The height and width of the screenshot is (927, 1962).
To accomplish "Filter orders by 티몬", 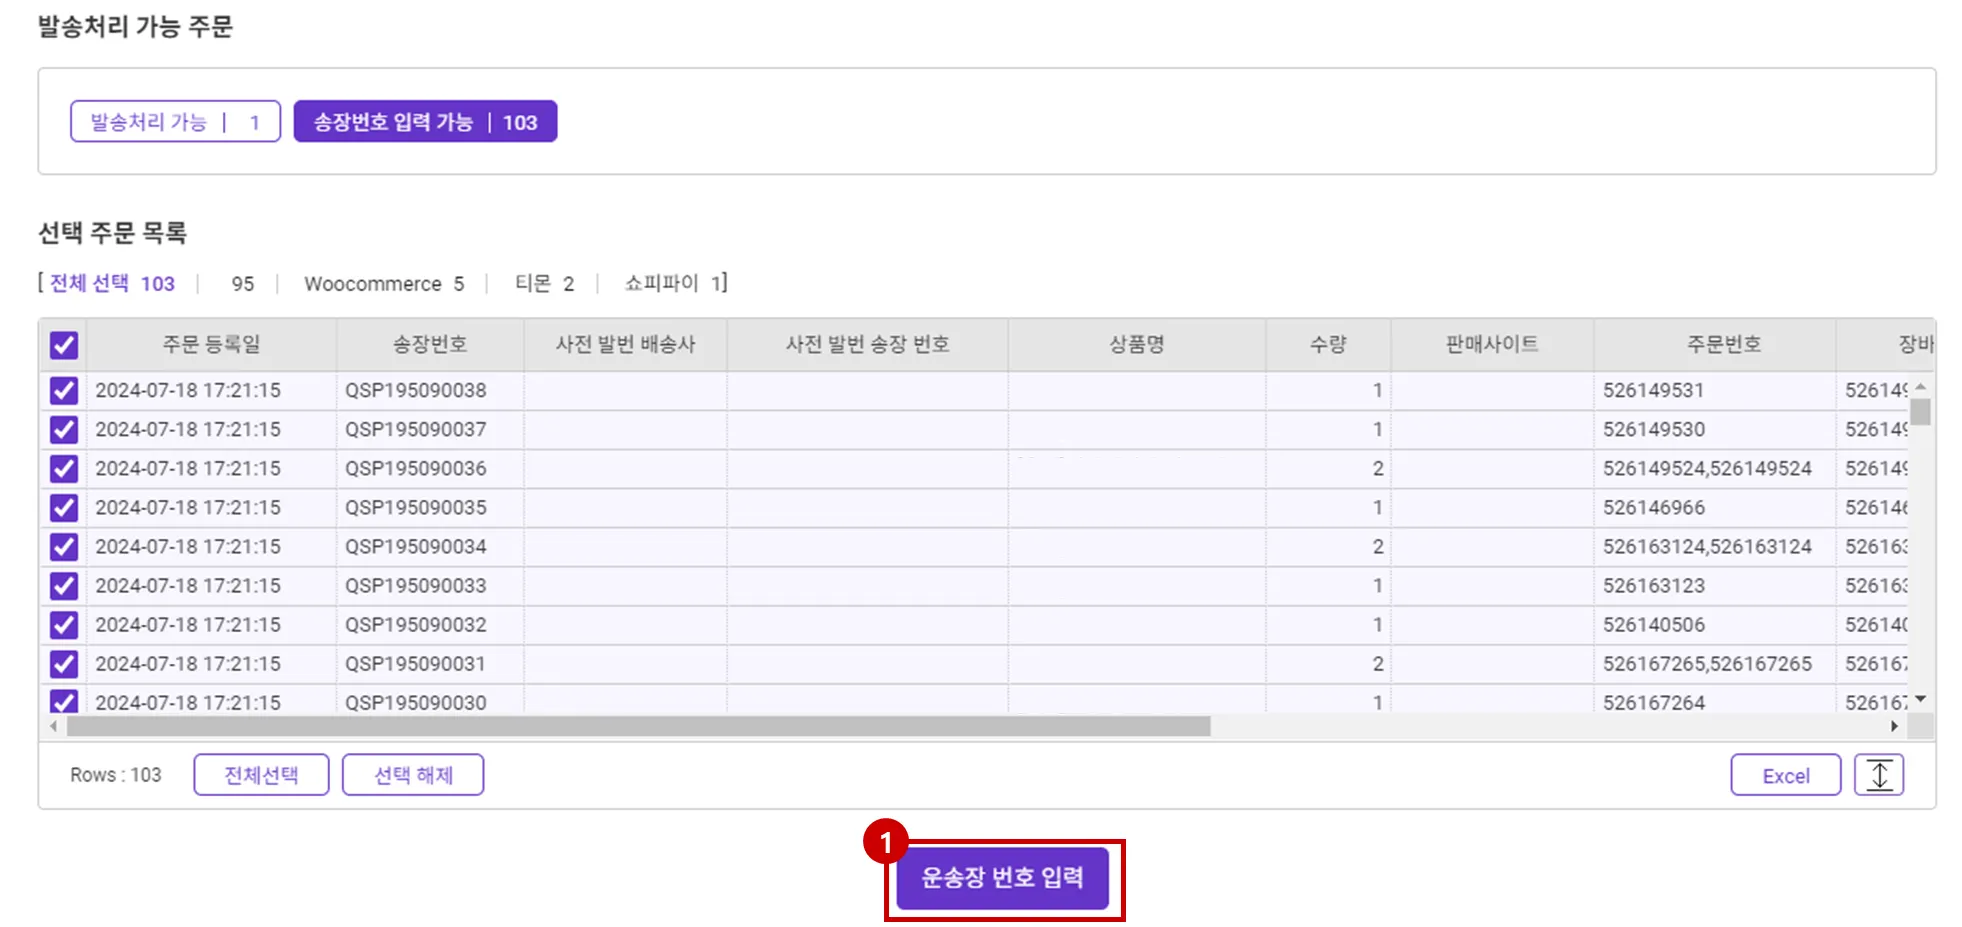I will pyautogui.click(x=544, y=284).
